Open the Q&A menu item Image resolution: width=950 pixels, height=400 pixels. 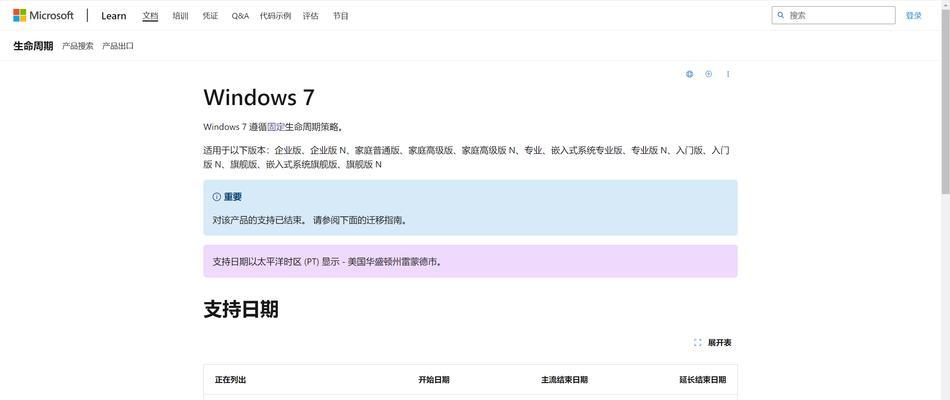point(240,16)
